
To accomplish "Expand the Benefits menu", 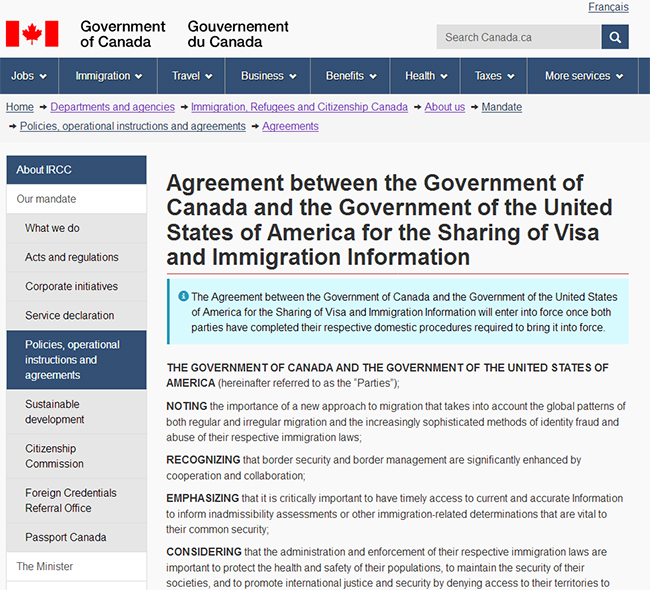I will point(351,76).
